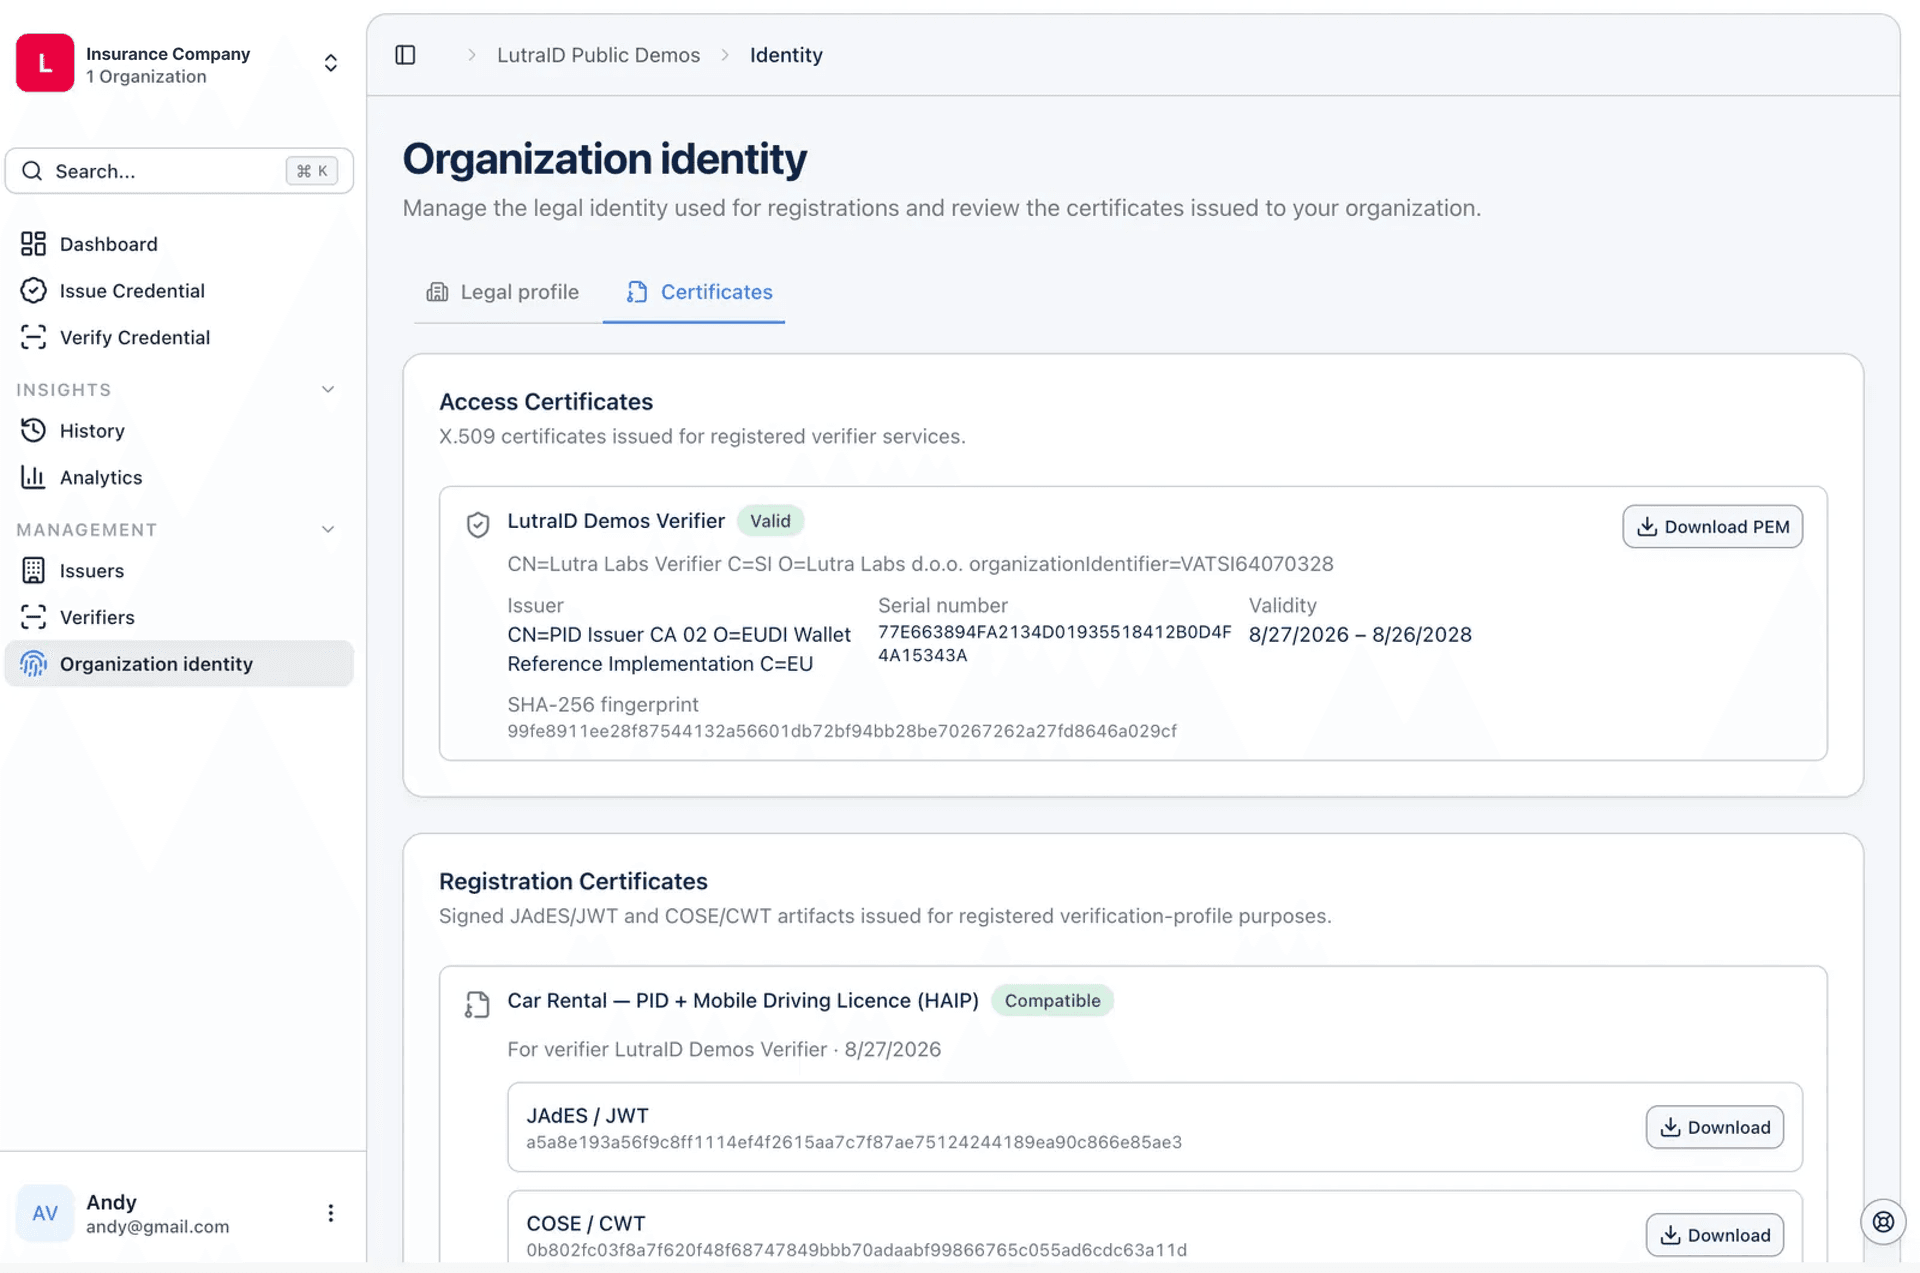Click the Verifiers scan icon
Screen dimensions: 1920x1273
point(33,617)
